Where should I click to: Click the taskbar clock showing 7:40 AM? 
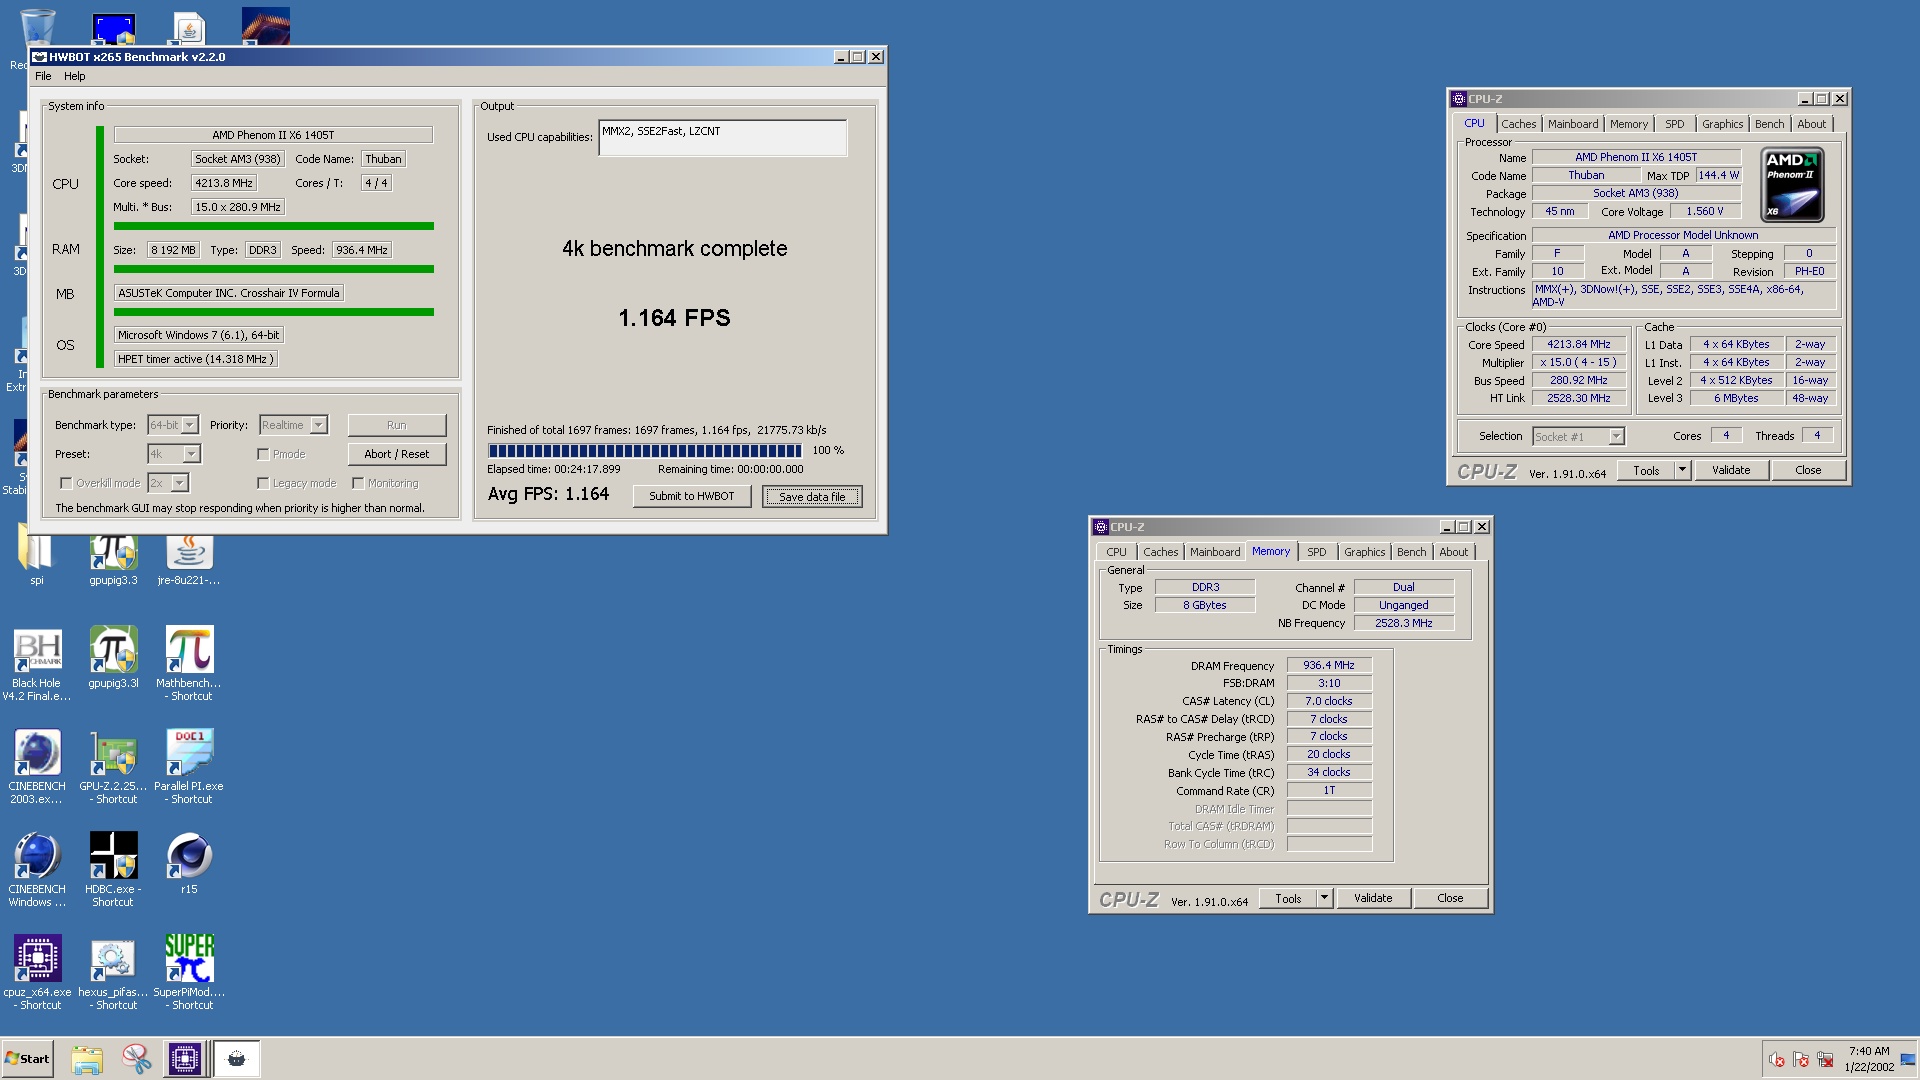pyautogui.click(x=1869, y=1059)
